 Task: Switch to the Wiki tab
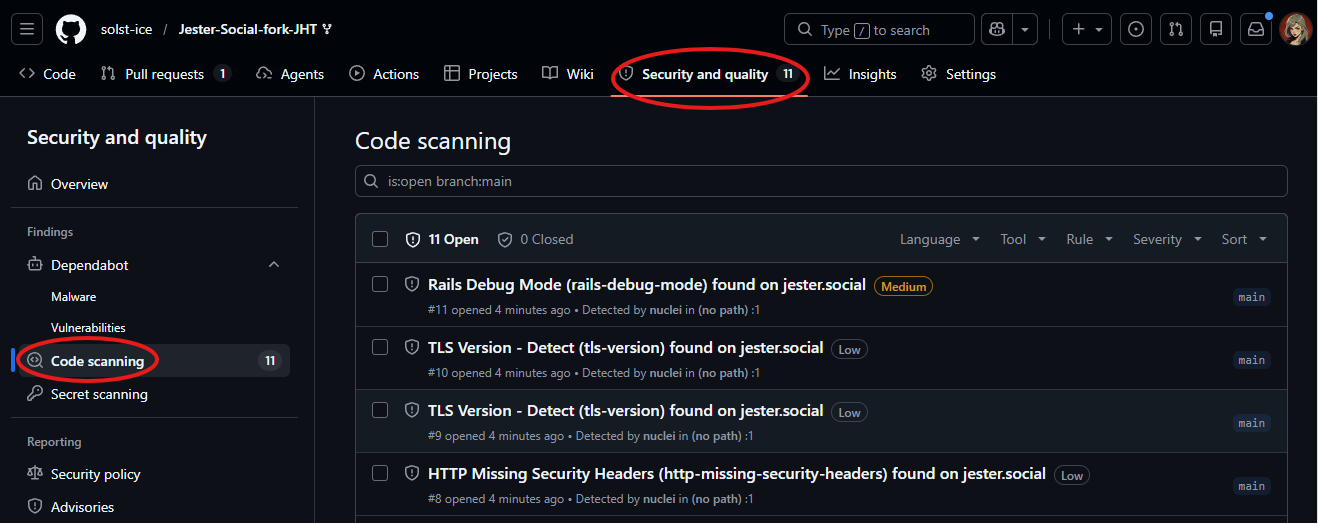pos(567,74)
